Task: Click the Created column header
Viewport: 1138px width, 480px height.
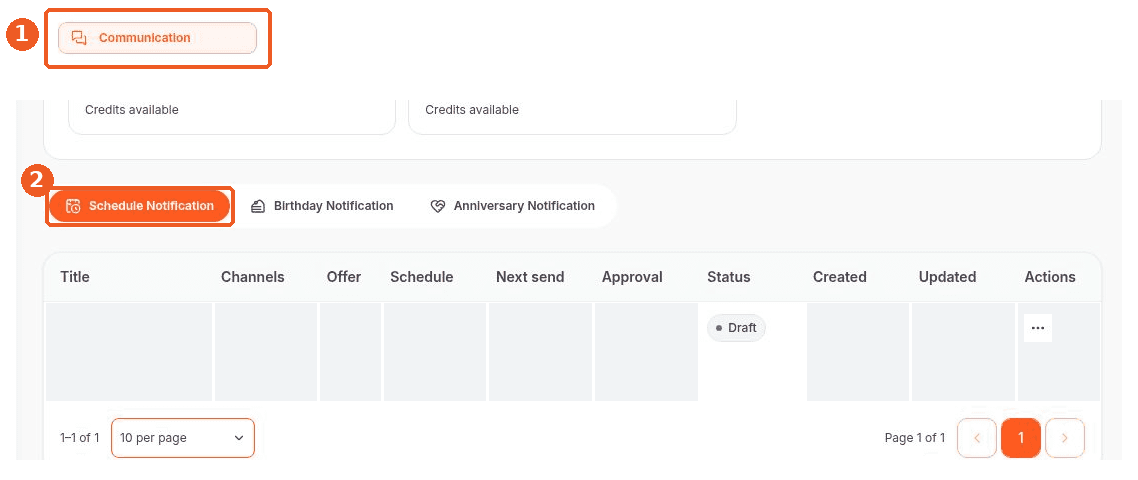Action: tap(840, 277)
